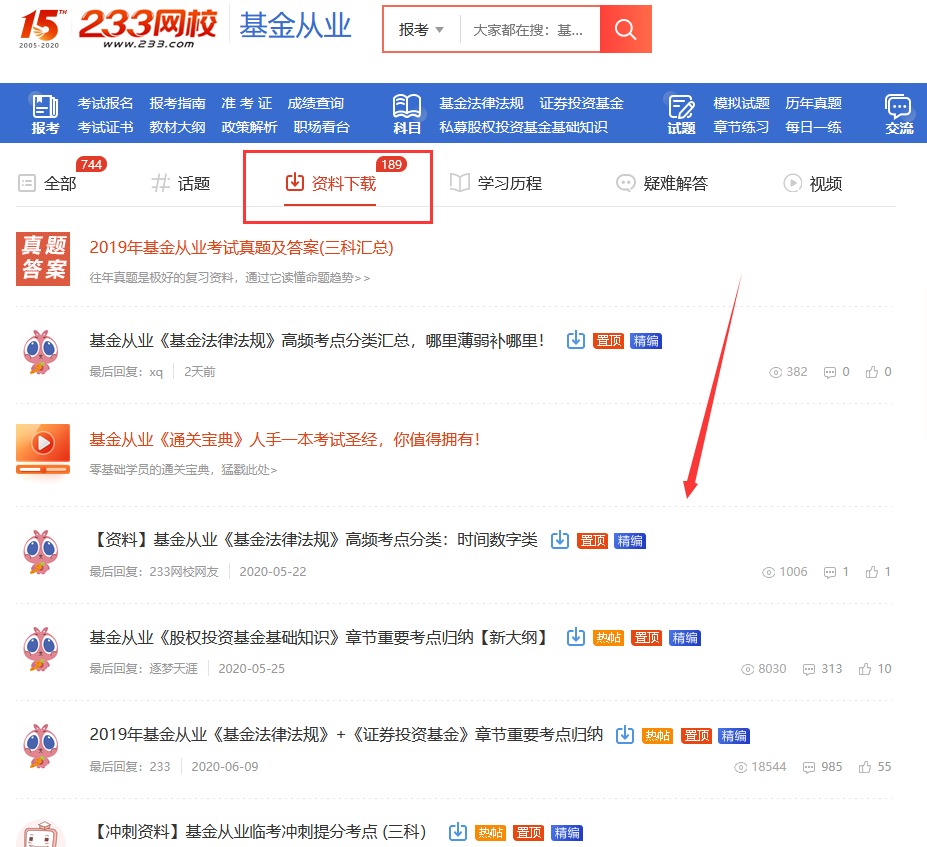Click the 交流 chat bubble icon

[x=899, y=106]
